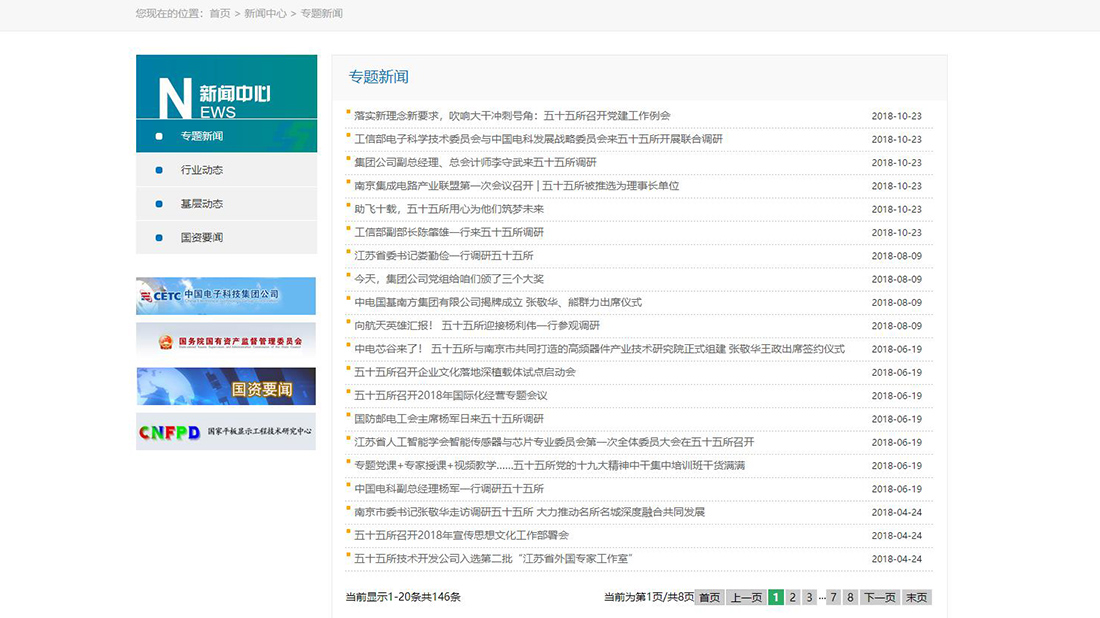Open article 中国电科副总经理杨军一行调研五十五所
This screenshot has width=1100, height=618.
449,489
